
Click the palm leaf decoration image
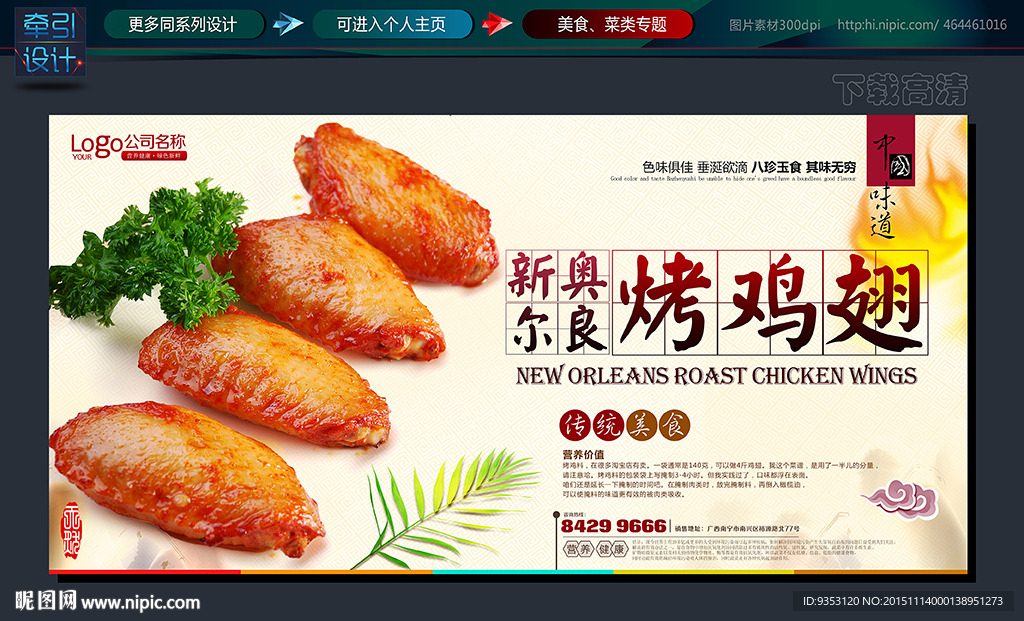(x=444, y=508)
